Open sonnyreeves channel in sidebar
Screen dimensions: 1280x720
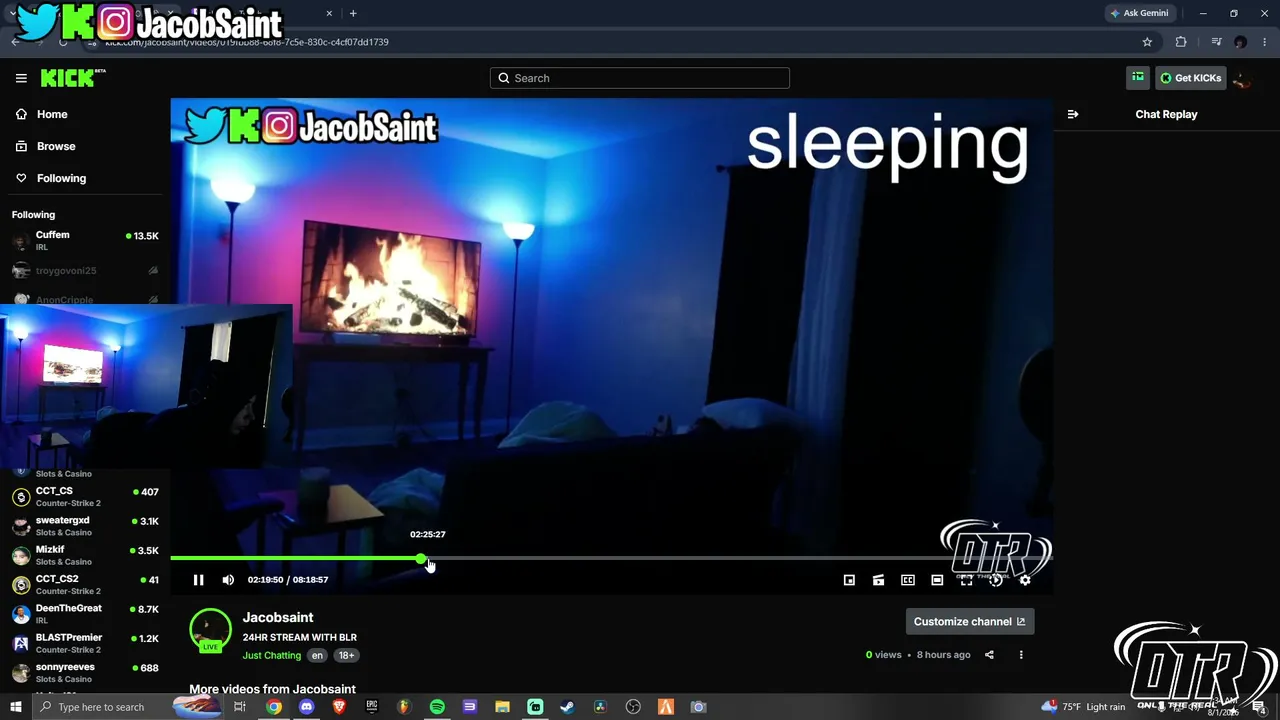click(85, 673)
